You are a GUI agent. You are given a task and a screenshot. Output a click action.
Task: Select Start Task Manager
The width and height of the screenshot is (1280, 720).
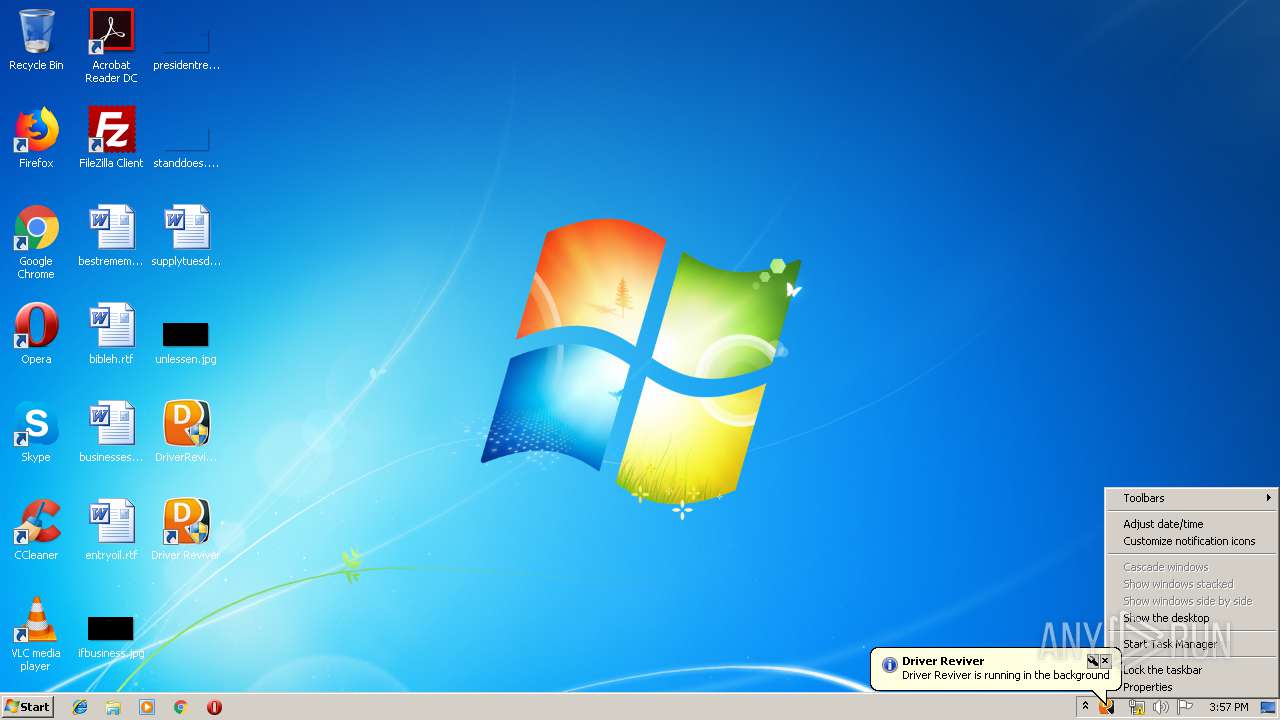click(1191, 644)
